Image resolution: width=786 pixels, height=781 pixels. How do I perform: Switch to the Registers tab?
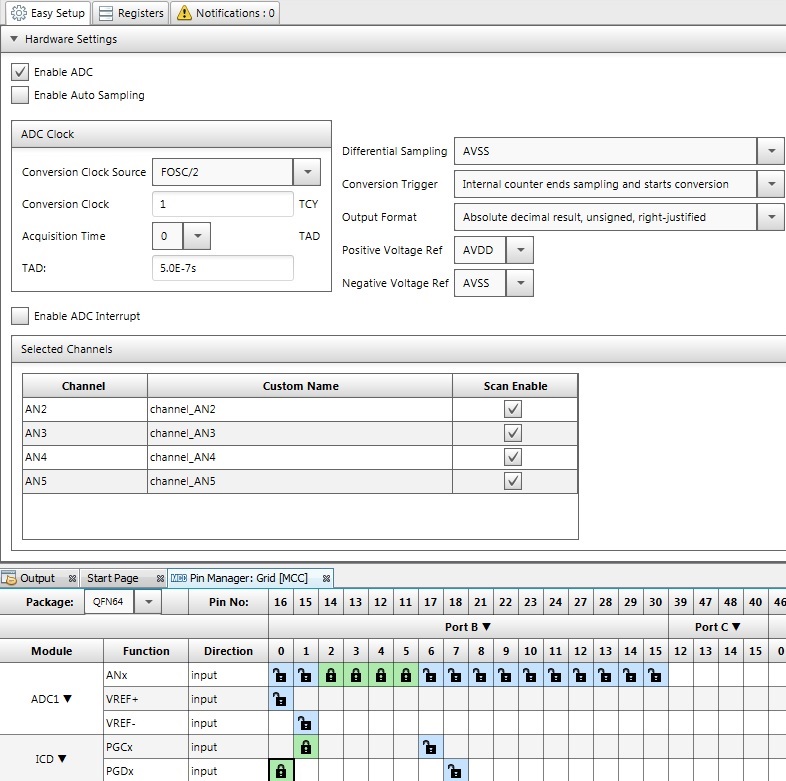(133, 13)
